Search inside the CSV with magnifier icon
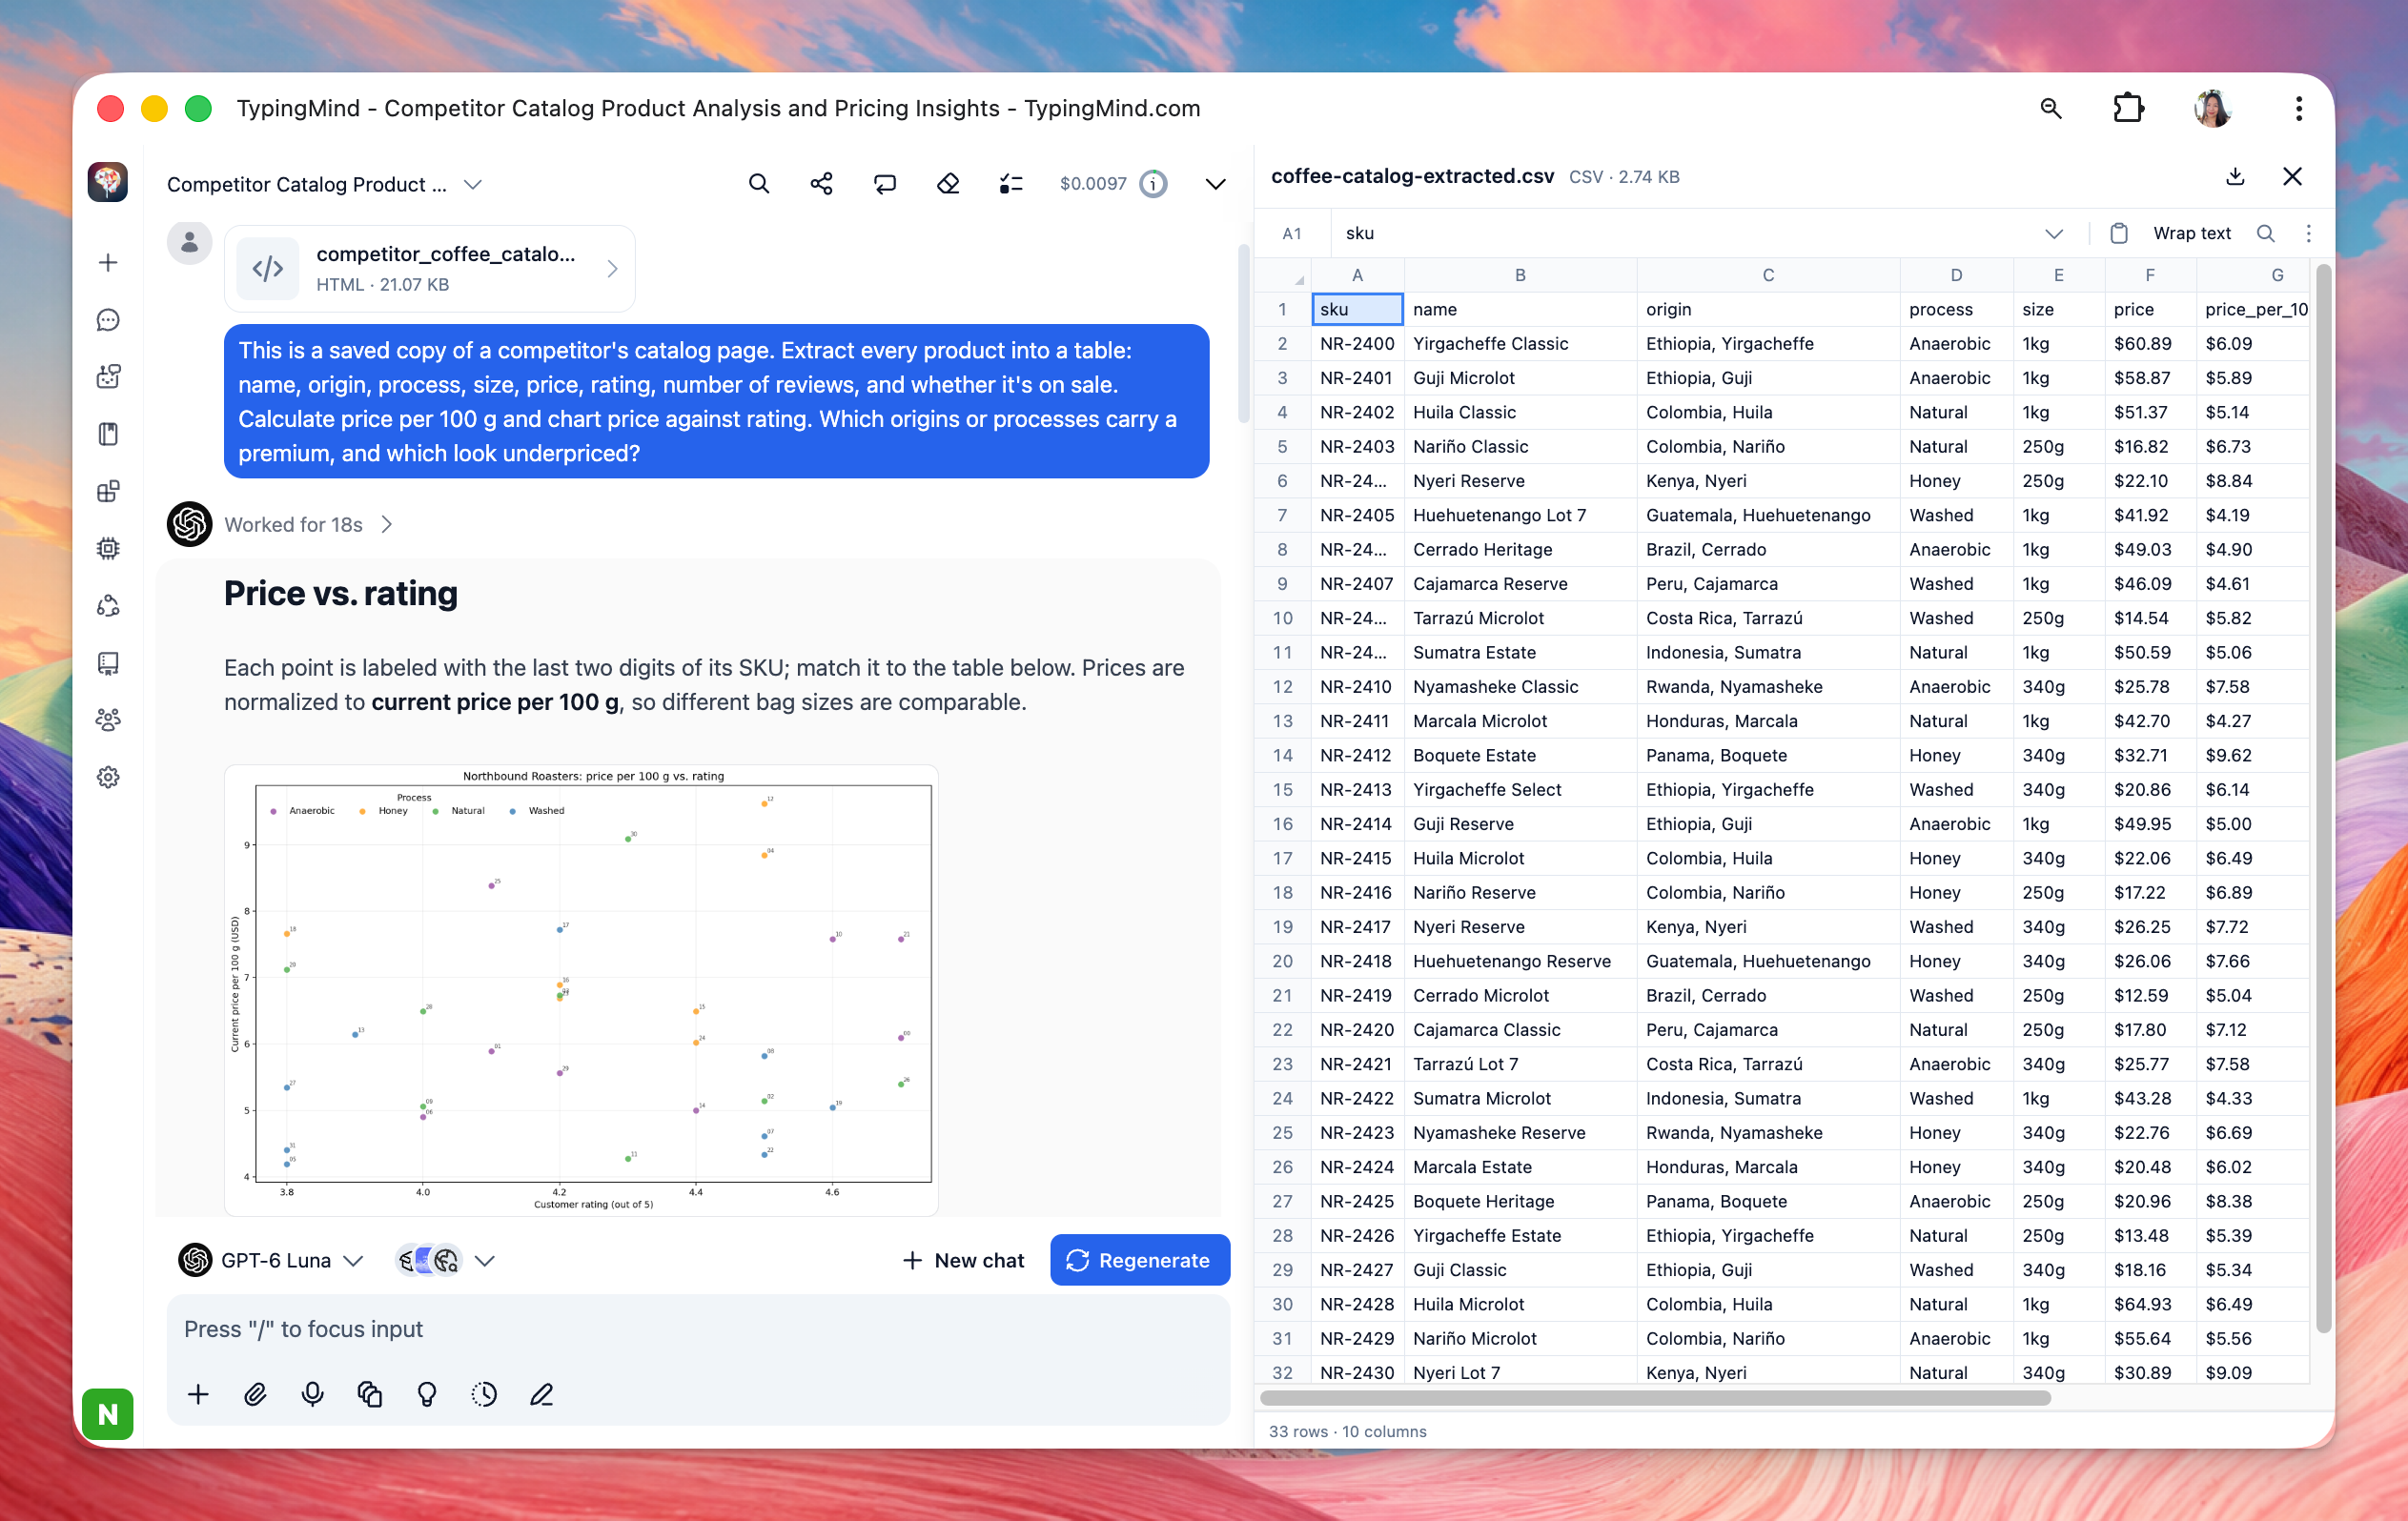Viewport: 2408px width, 1521px height. point(2265,234)
